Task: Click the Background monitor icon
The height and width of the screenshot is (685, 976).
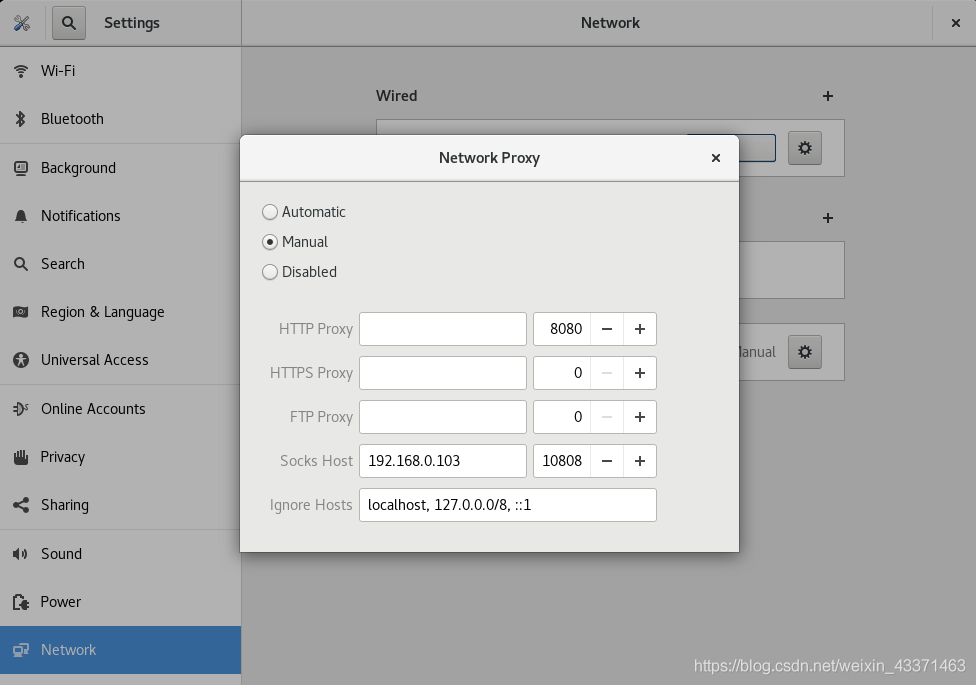Action: 21,168
